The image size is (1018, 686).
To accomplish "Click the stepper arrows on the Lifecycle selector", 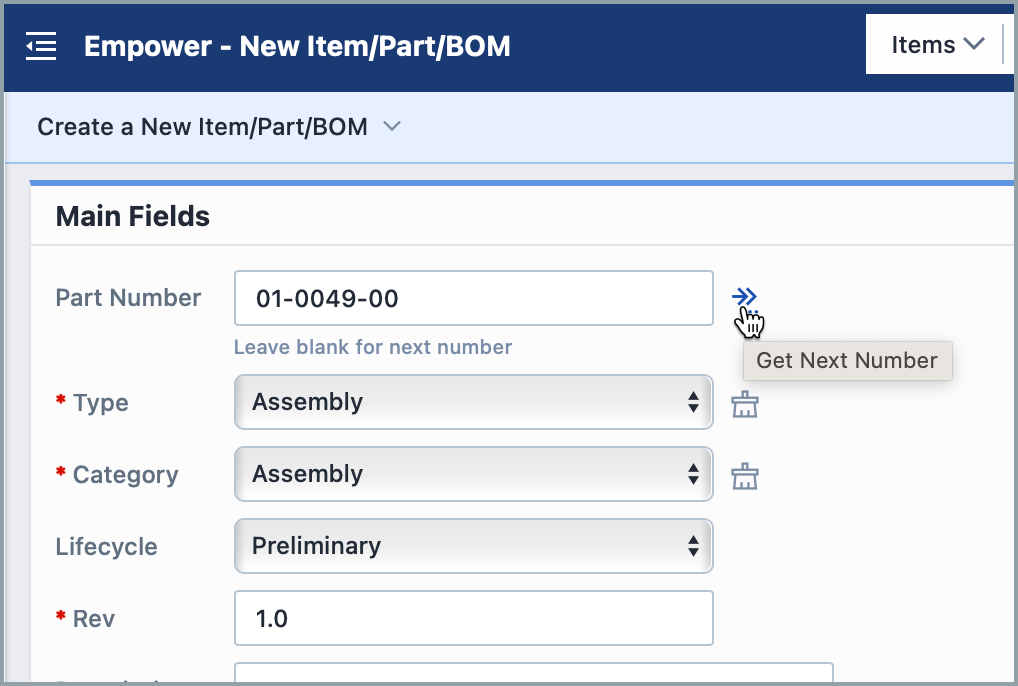I will coord(694,546).
